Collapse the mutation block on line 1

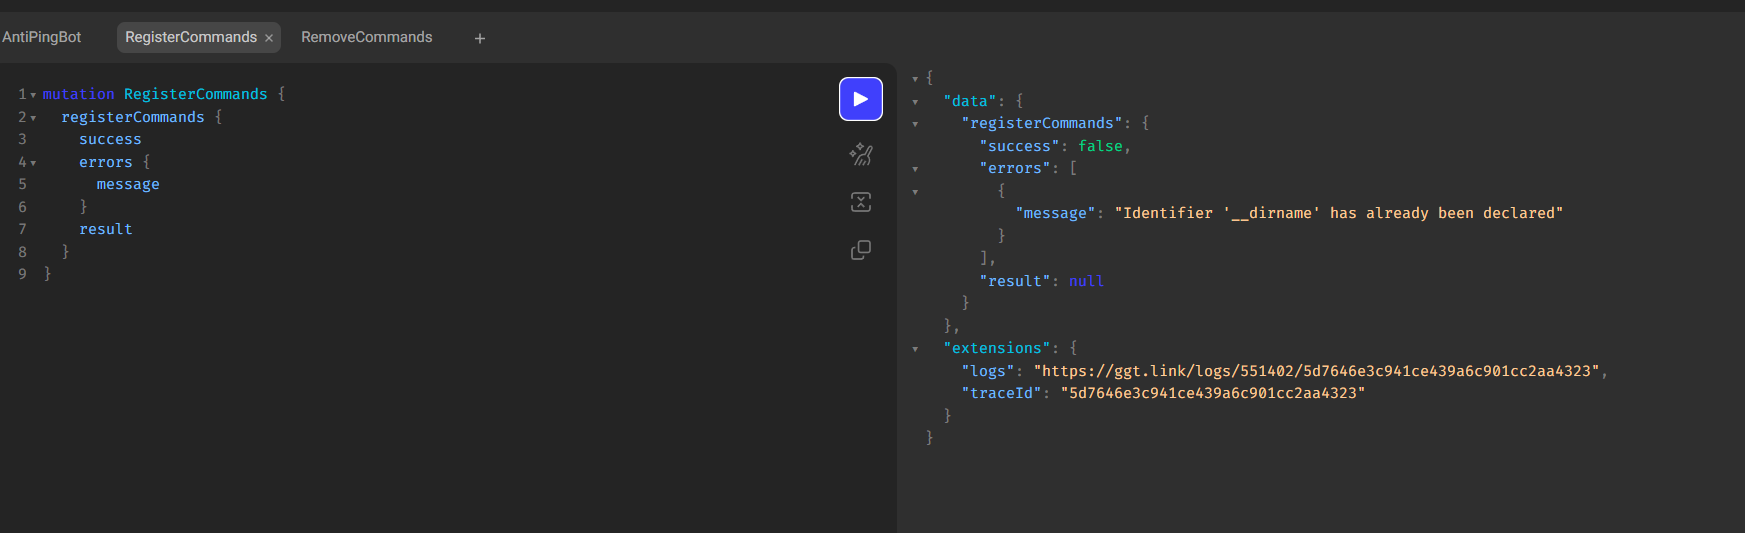[33, 95]
